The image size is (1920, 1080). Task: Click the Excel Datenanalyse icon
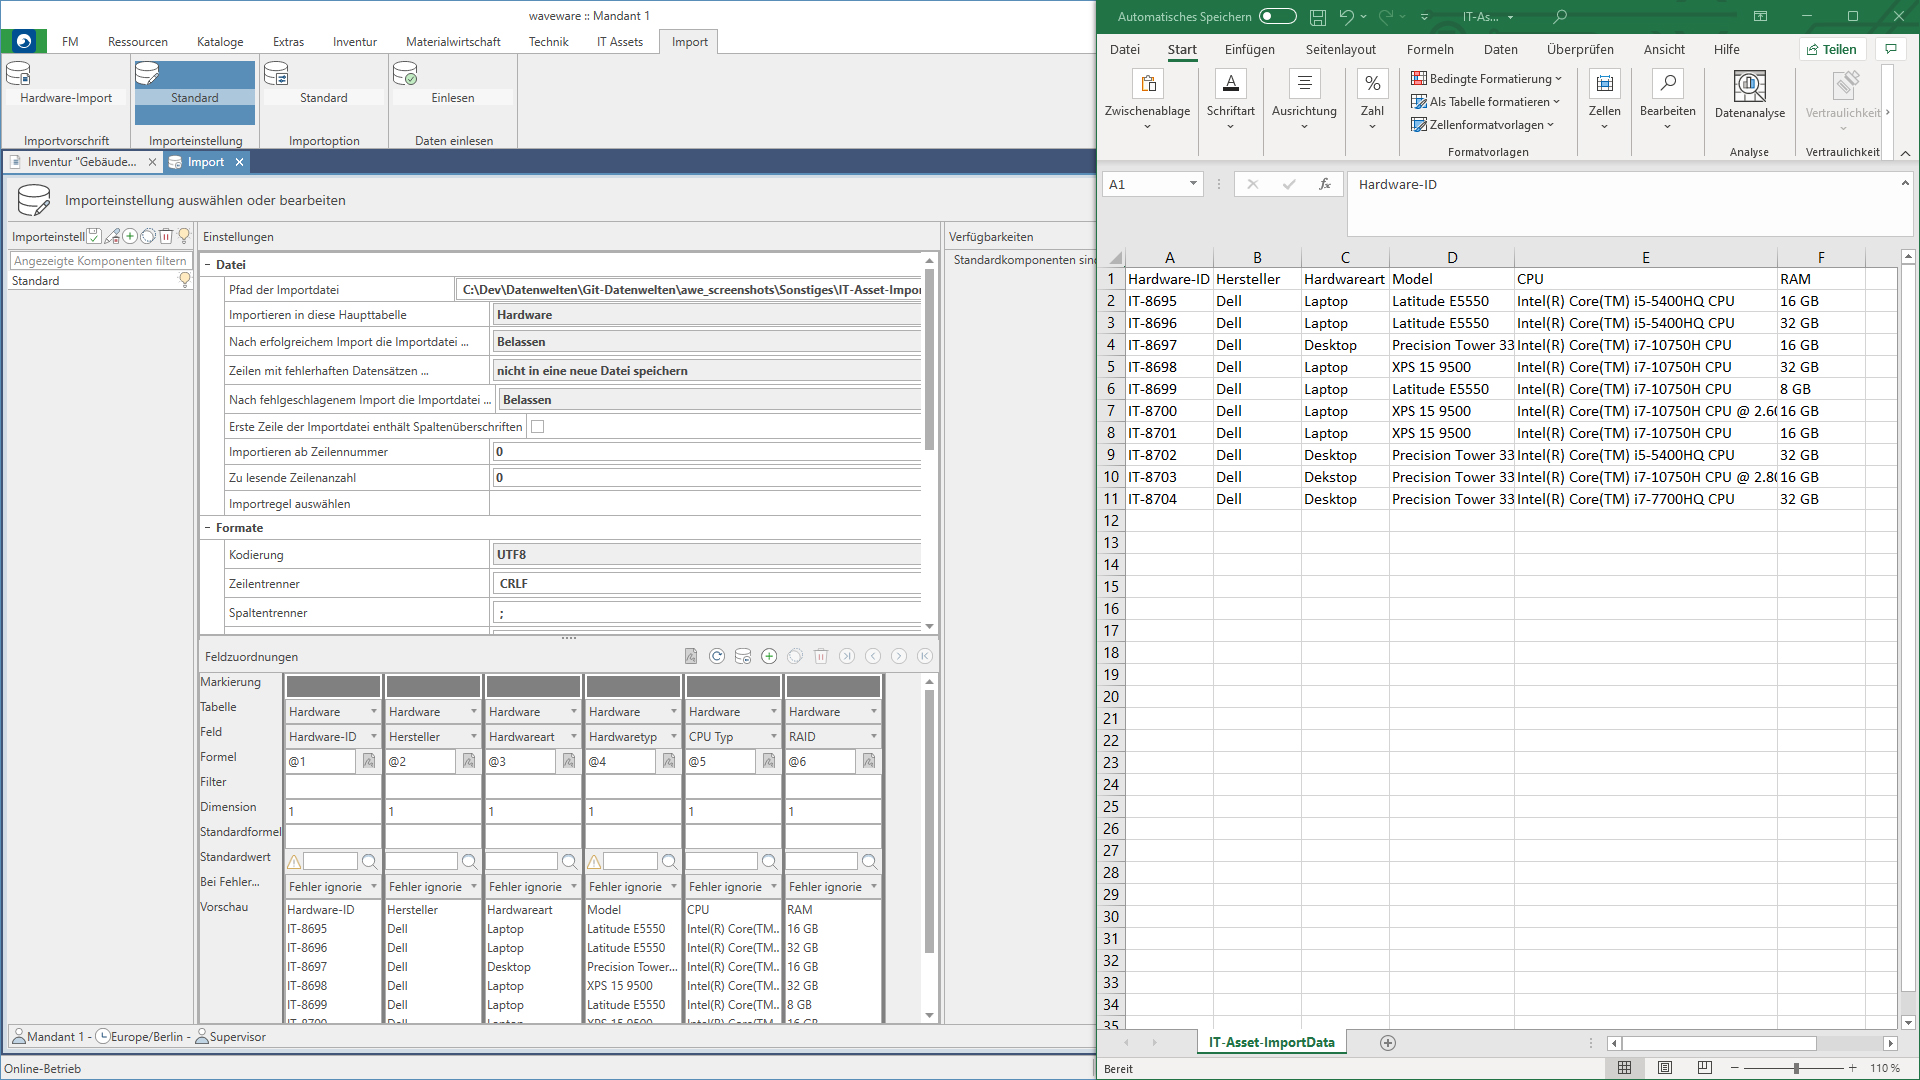point(1749,86)
